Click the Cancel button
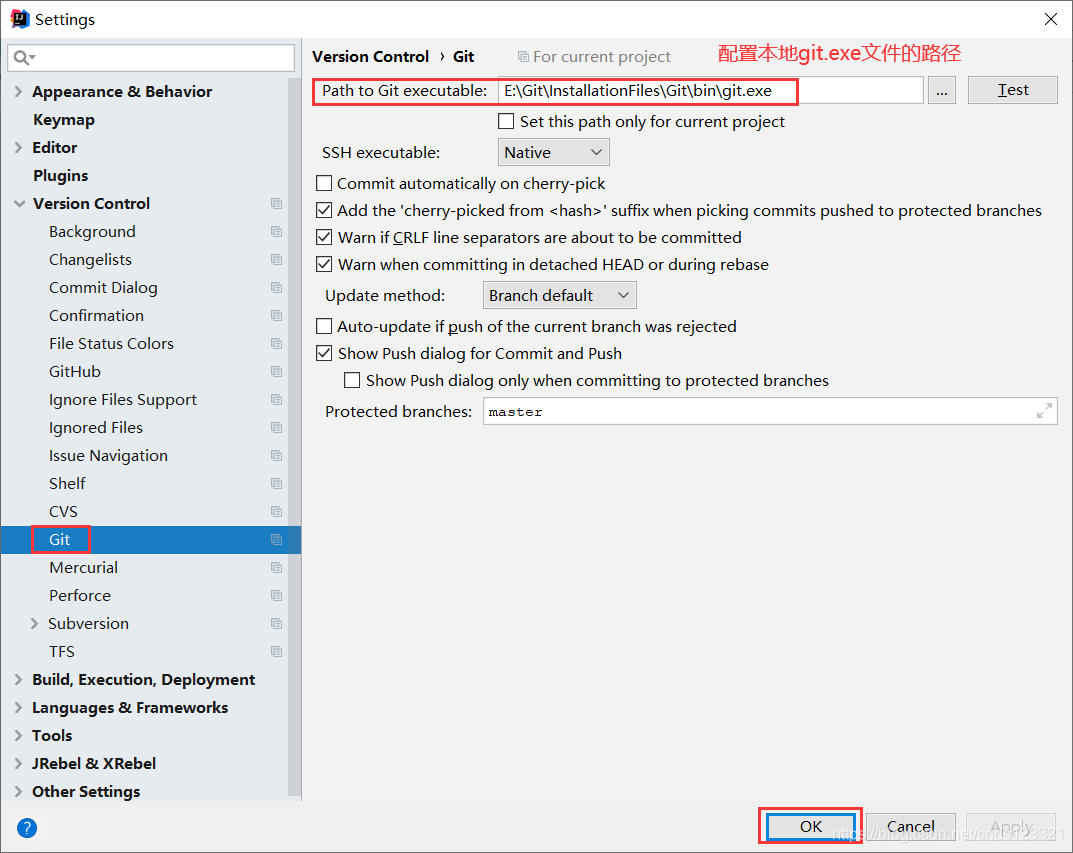This screenshot has height=853, width=1073. tap(911, 826)
